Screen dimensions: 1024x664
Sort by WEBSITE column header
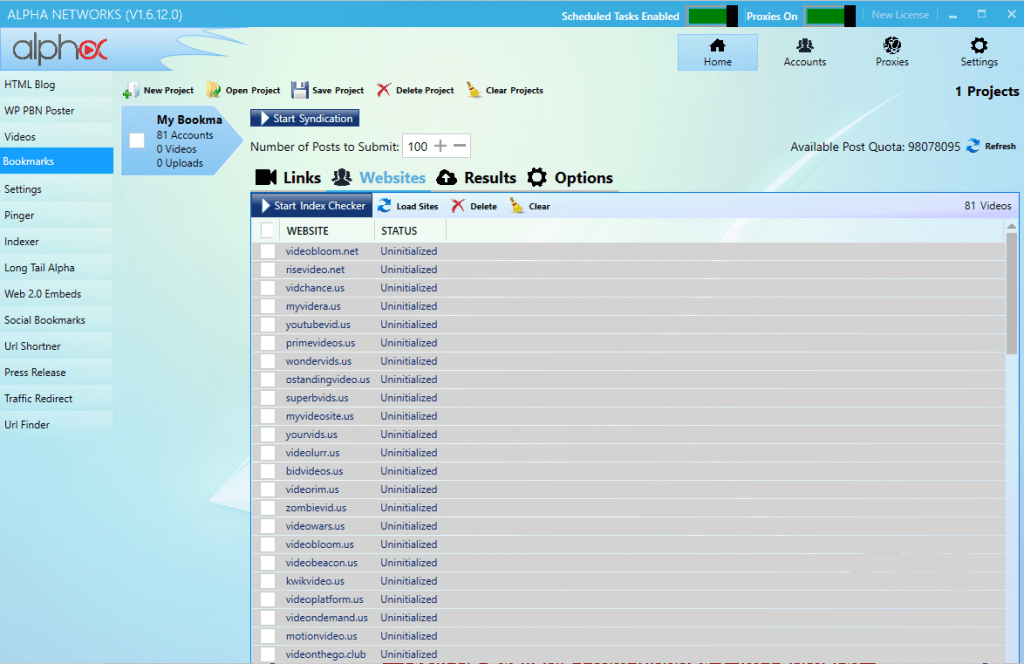pyautogui.click(x=327, y=230)
